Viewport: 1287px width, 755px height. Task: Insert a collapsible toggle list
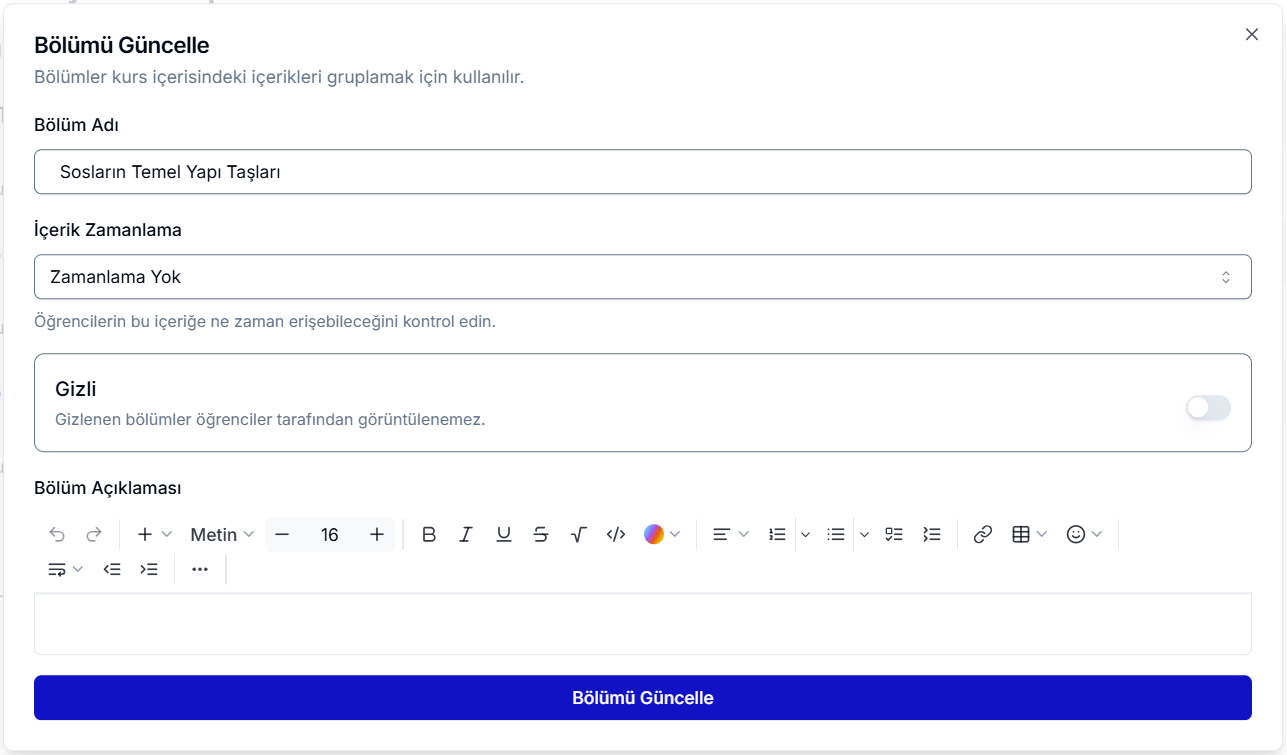tap(932, 535)
